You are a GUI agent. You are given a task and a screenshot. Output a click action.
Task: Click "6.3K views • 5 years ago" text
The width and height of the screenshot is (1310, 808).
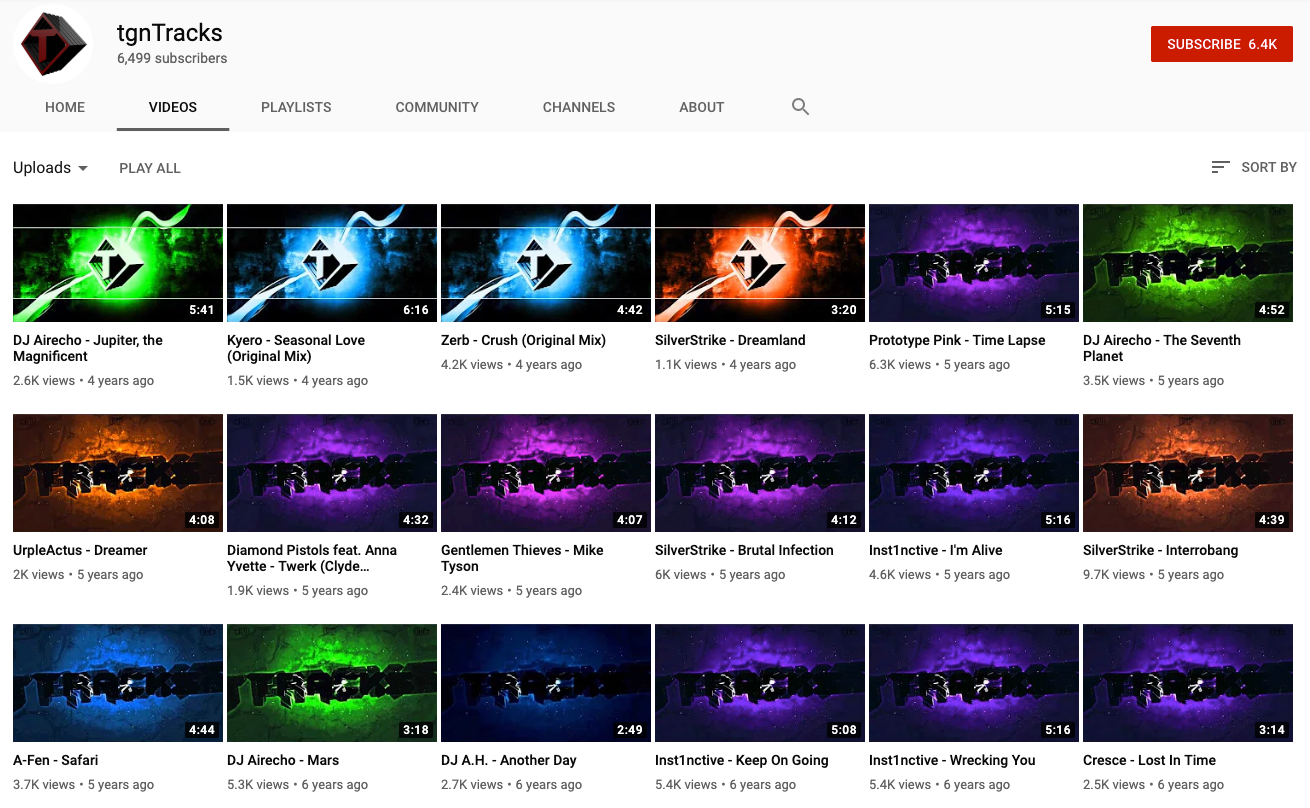tap(940, 365)
